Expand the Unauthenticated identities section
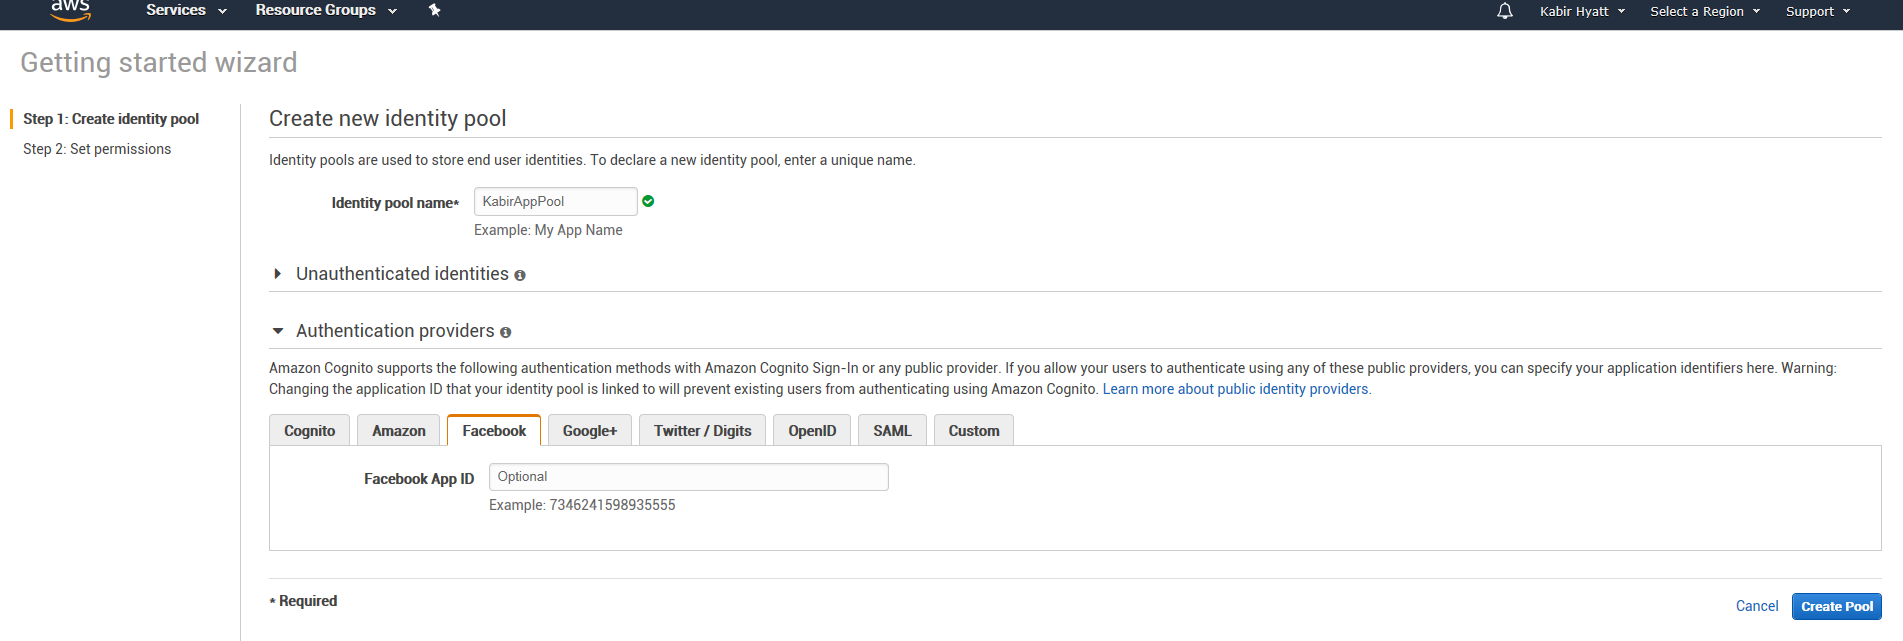The width and height of the screenshot is (1903, 641). pos(278,274)
